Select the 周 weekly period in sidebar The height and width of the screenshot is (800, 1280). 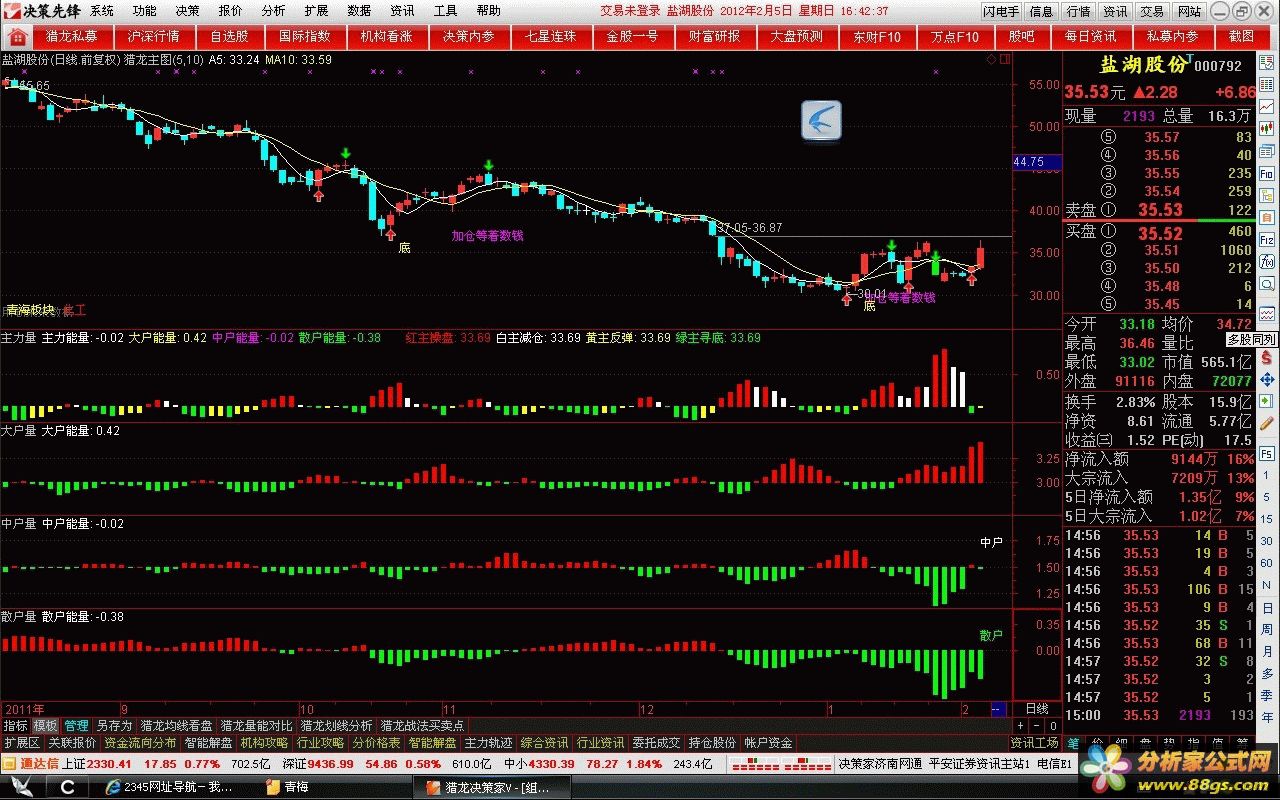(1267, 629)
